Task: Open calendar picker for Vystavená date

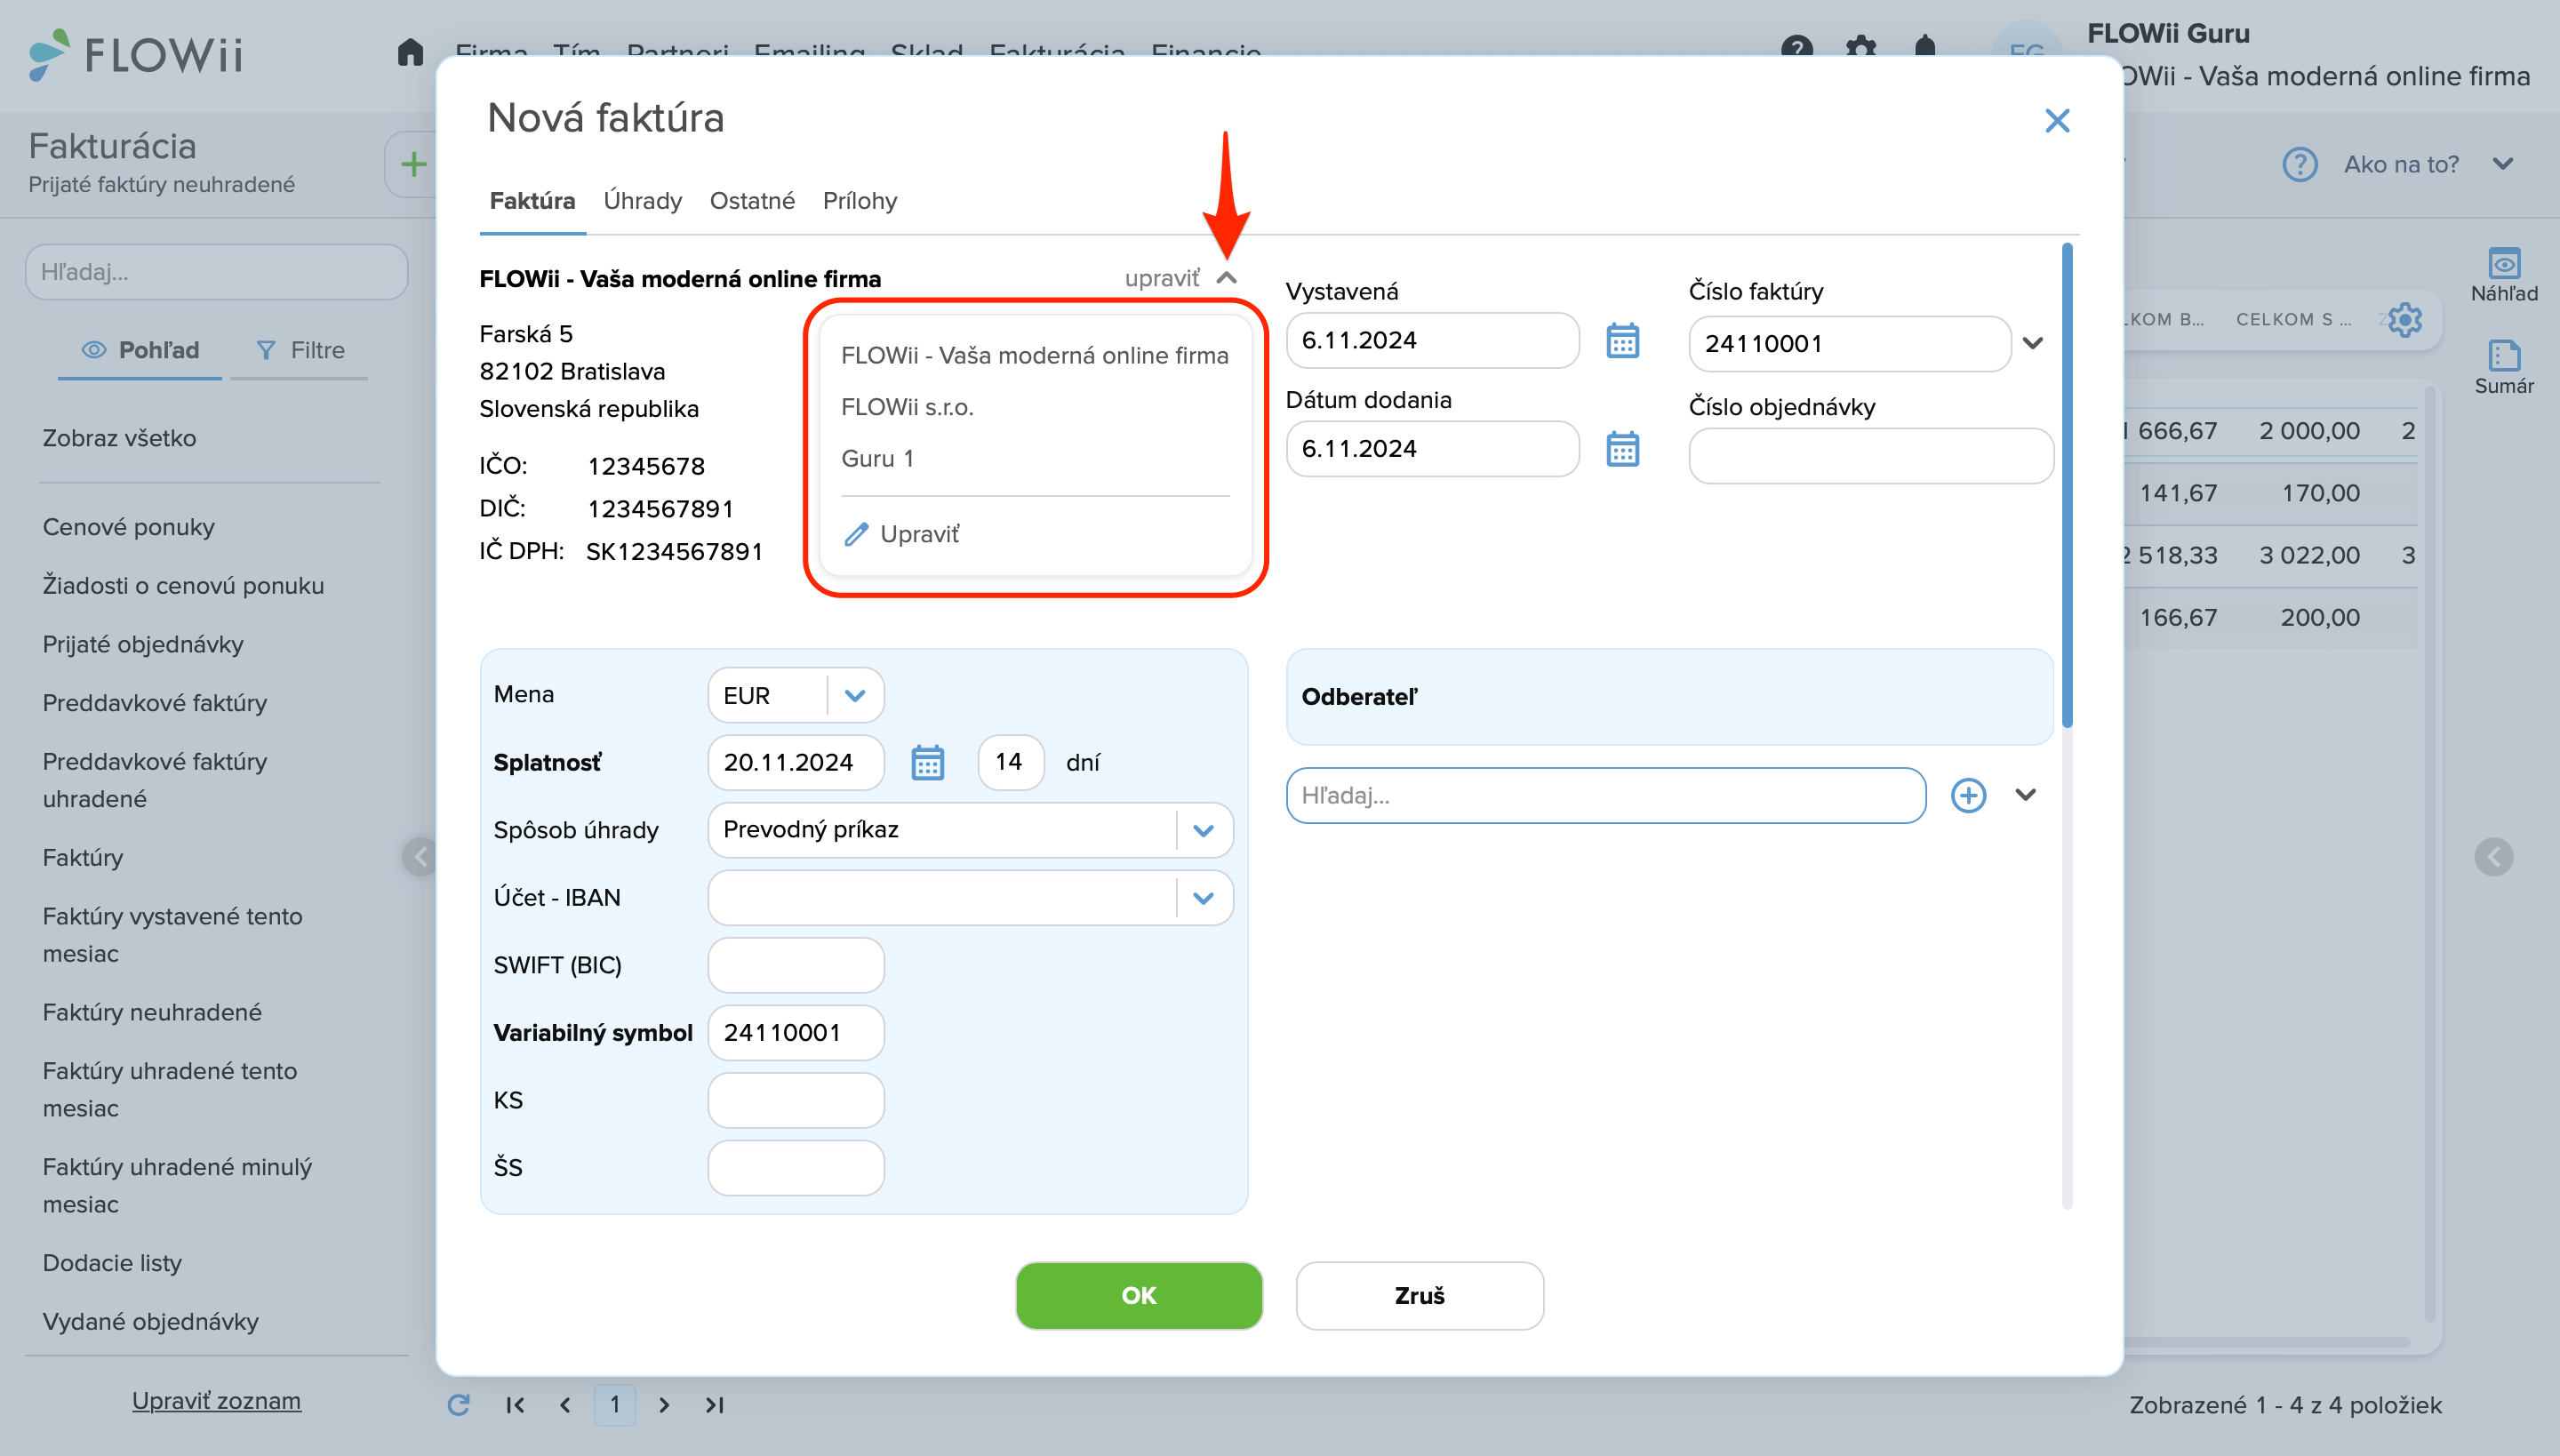Action: coord(1622,341)
